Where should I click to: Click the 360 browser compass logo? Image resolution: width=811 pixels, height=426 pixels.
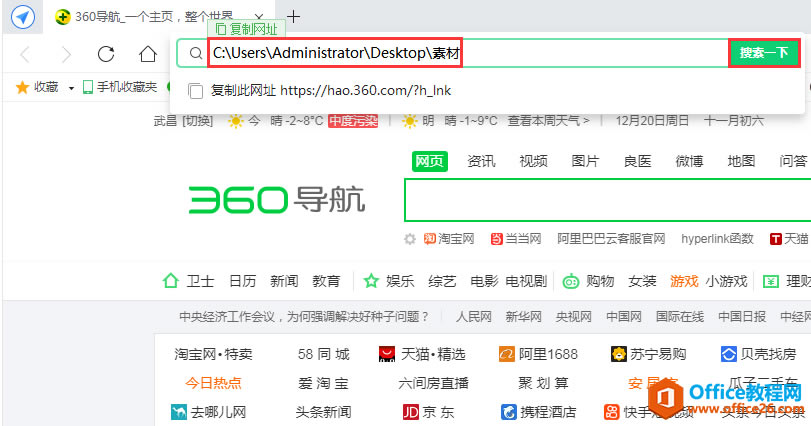(x=23, y=17)
